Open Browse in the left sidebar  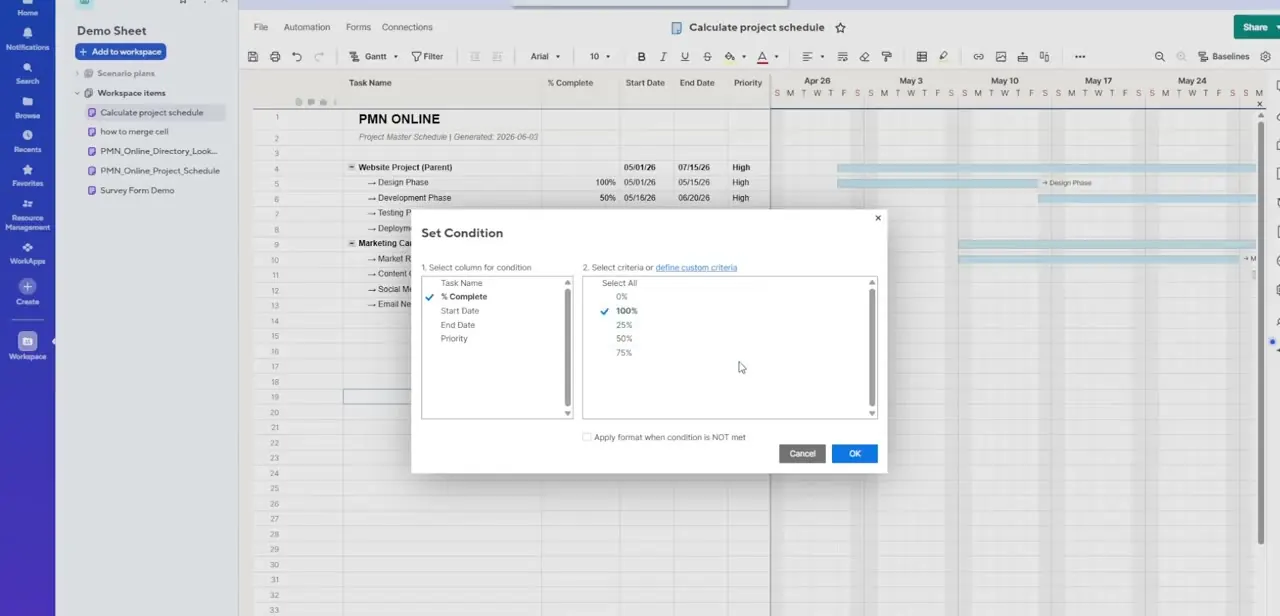(27, 107)
